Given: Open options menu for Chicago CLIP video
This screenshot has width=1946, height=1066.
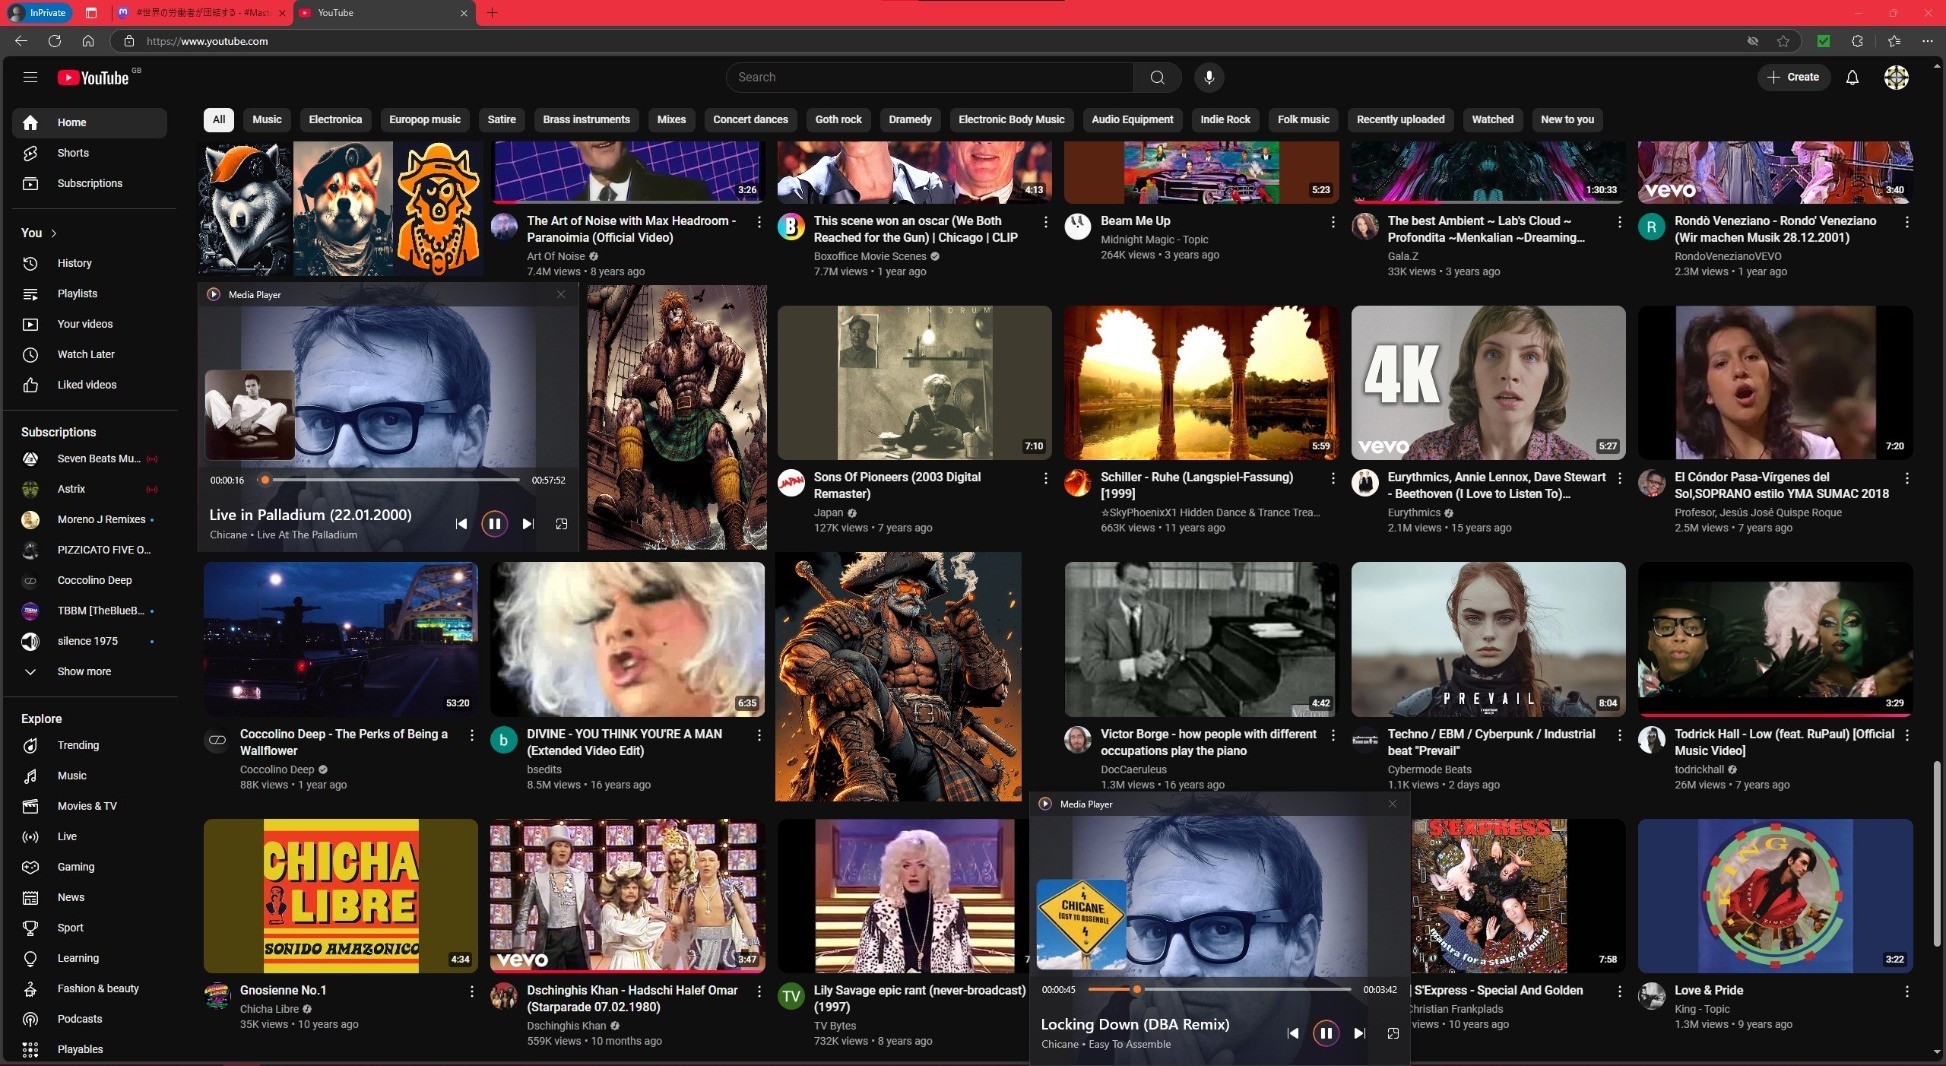Looking at the screenshot, I should point(1046,222).
